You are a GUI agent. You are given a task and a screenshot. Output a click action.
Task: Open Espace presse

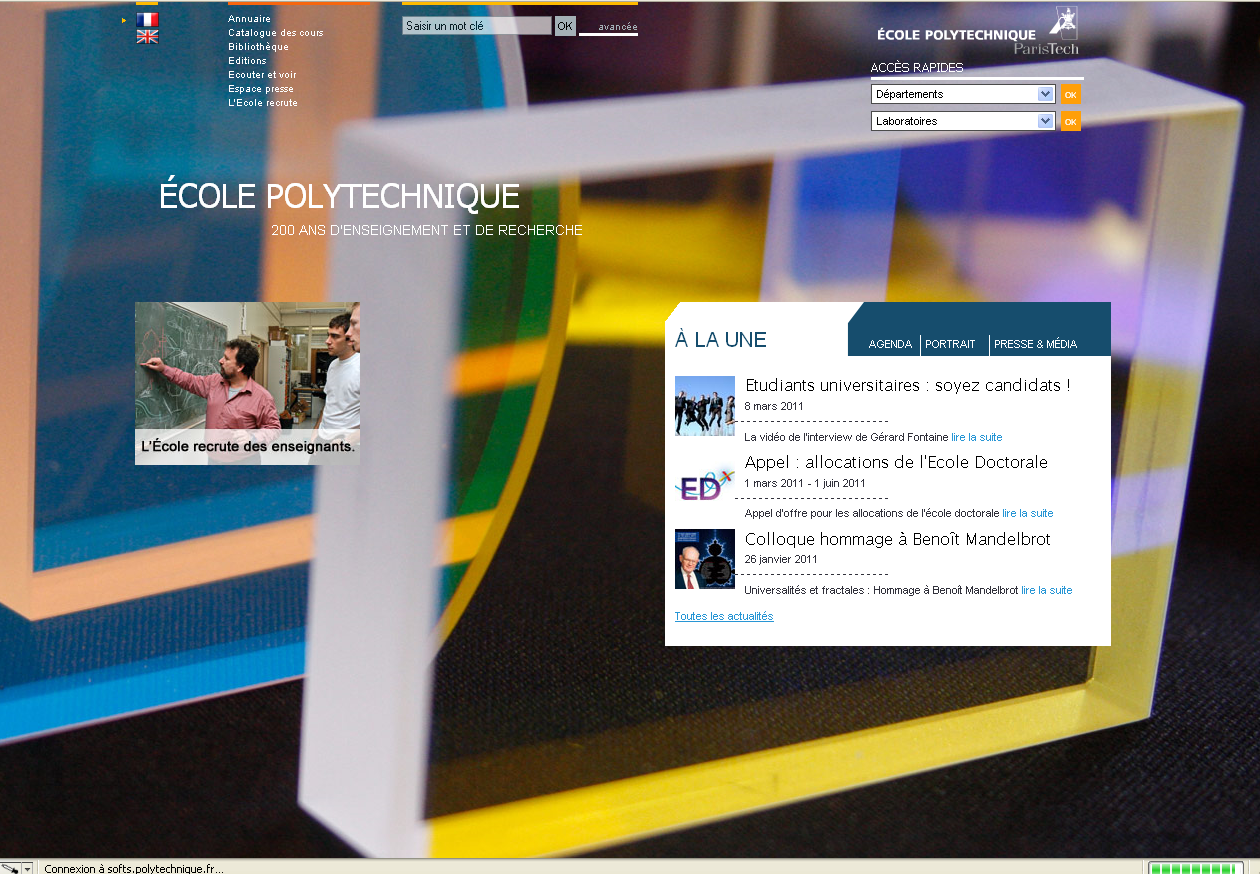tap(261, 89)
